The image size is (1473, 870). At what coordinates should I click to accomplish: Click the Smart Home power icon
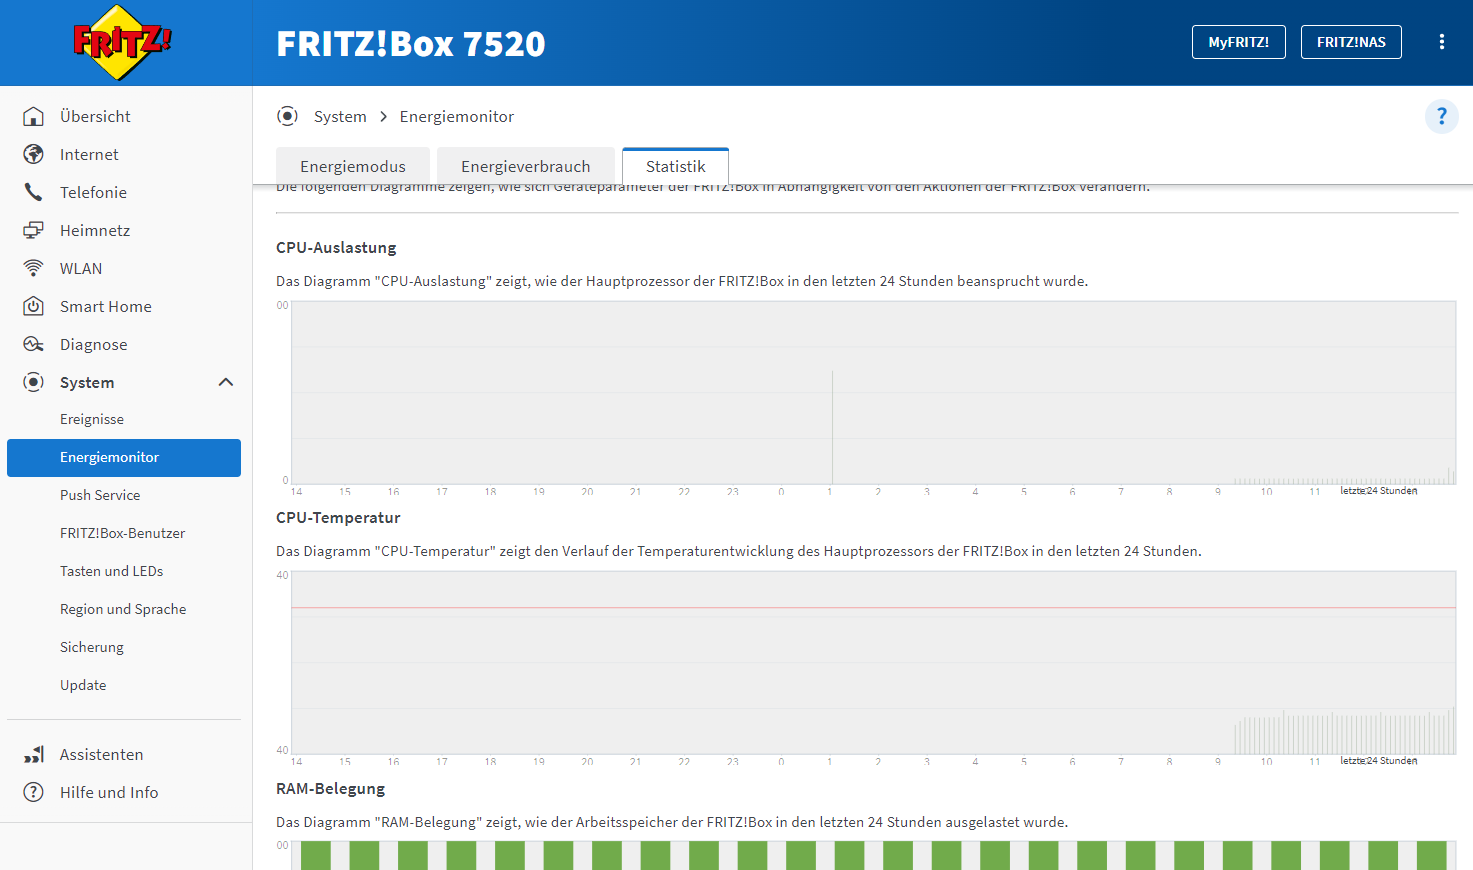[33, 306]
